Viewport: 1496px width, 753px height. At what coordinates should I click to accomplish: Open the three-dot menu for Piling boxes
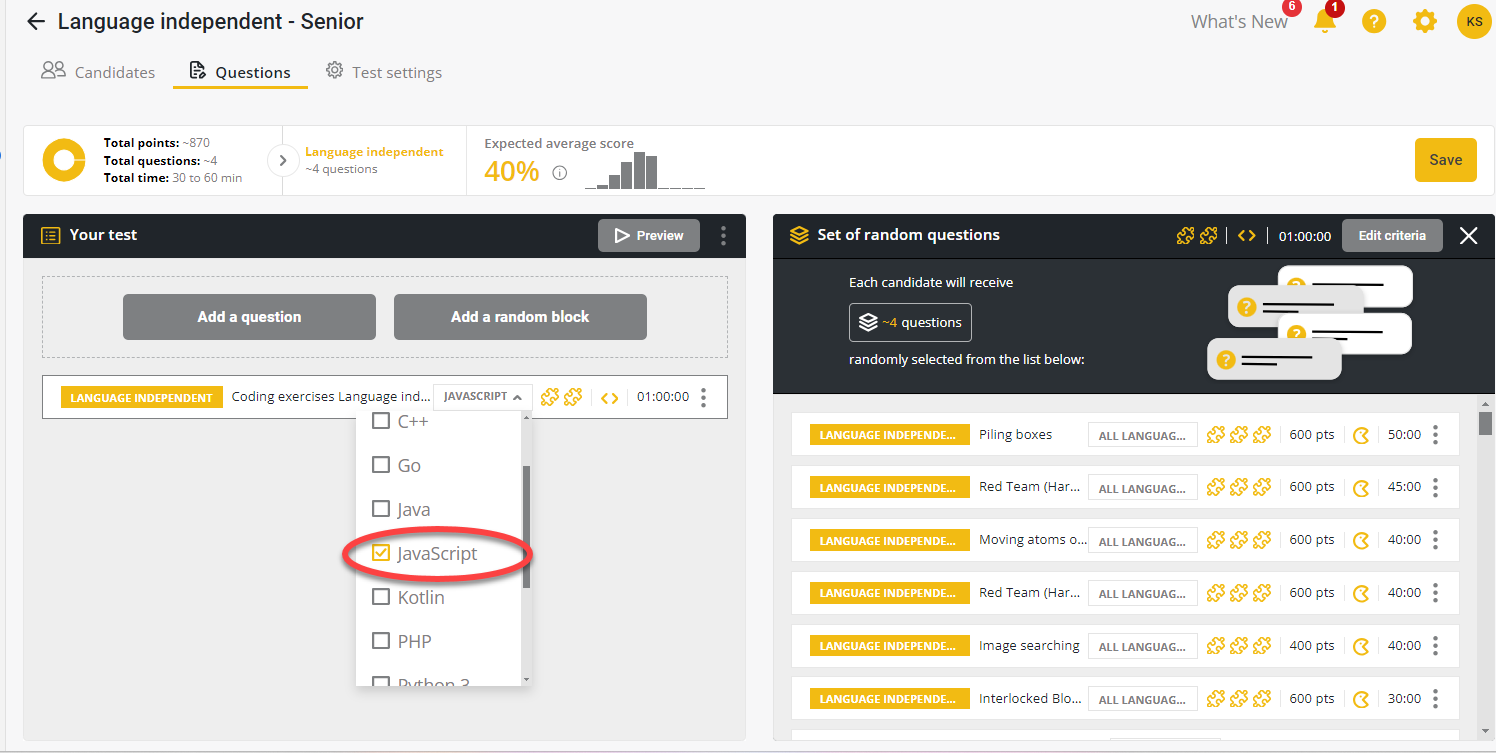1435,435
